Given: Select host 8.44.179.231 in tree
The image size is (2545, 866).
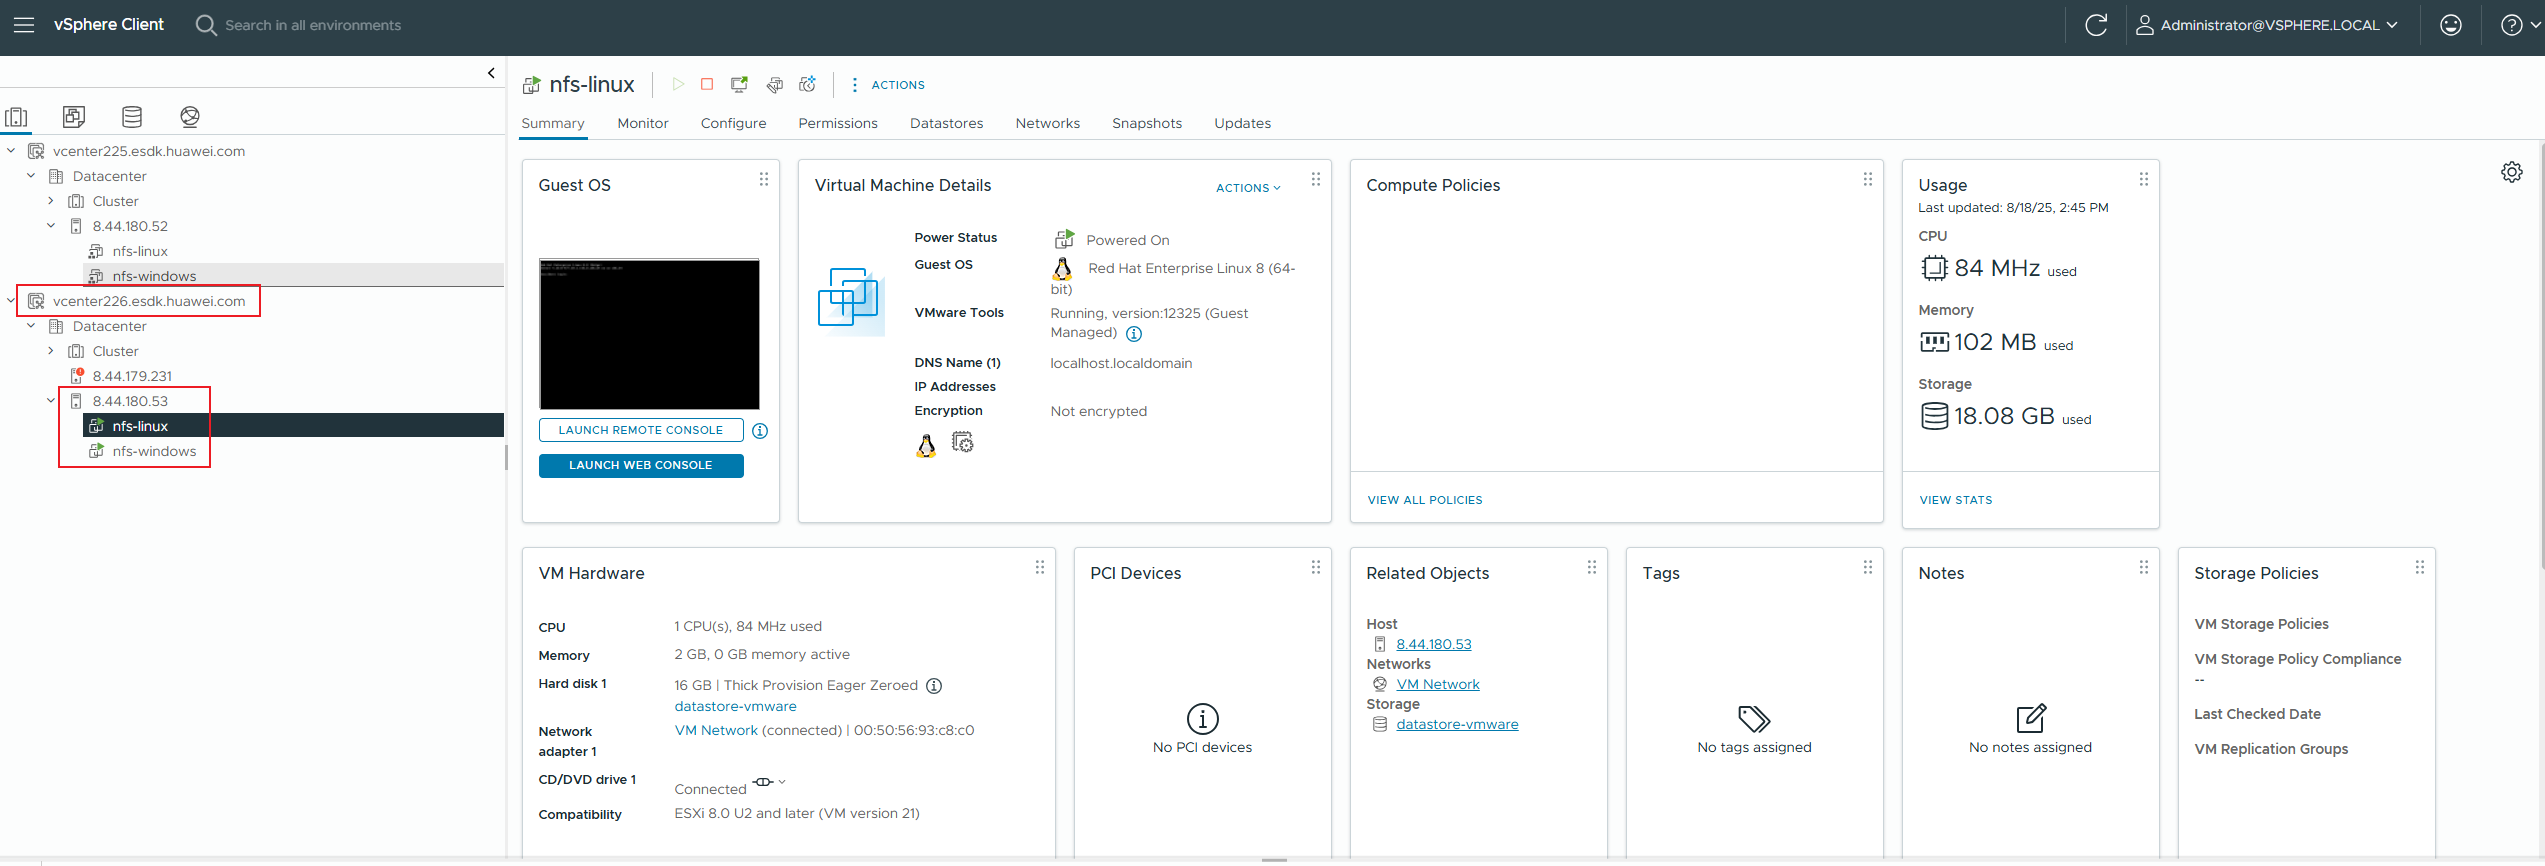Looking at the screenshot, I should tap(132, 376).
